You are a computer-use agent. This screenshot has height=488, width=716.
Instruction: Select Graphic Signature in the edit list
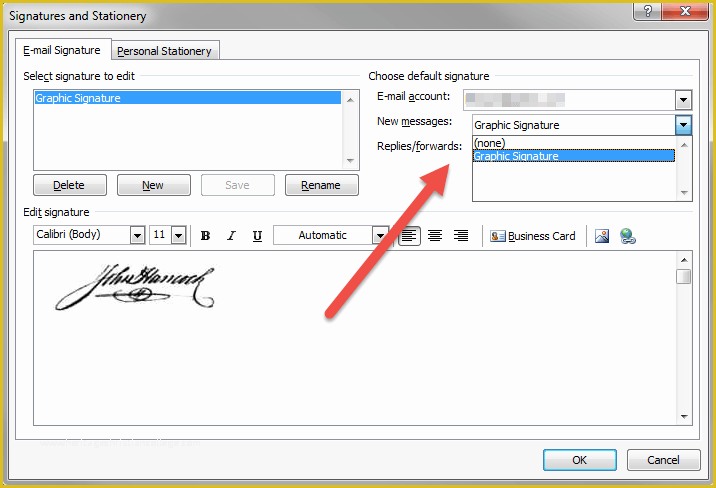click(188, 98)
